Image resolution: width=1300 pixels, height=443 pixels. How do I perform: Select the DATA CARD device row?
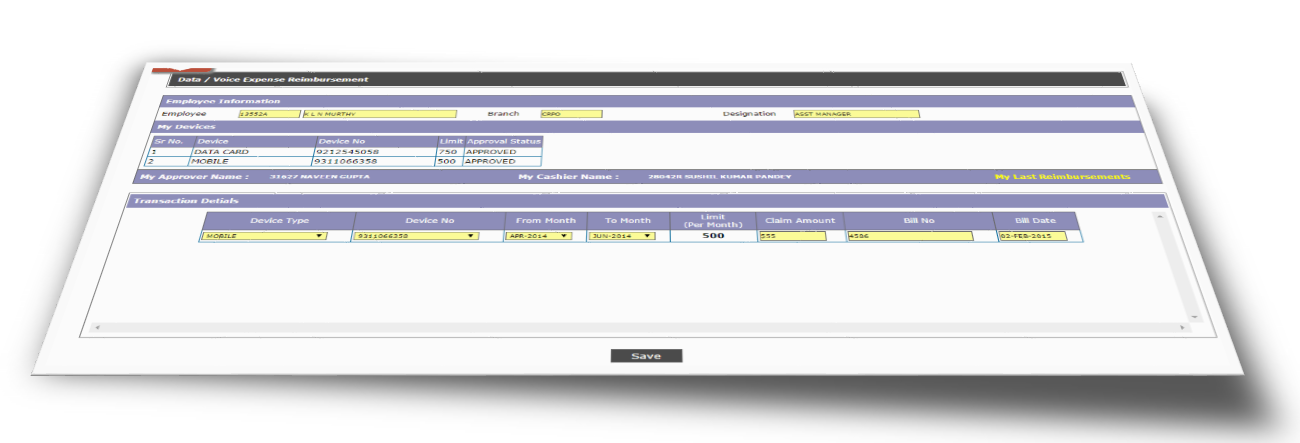[222, 152]
